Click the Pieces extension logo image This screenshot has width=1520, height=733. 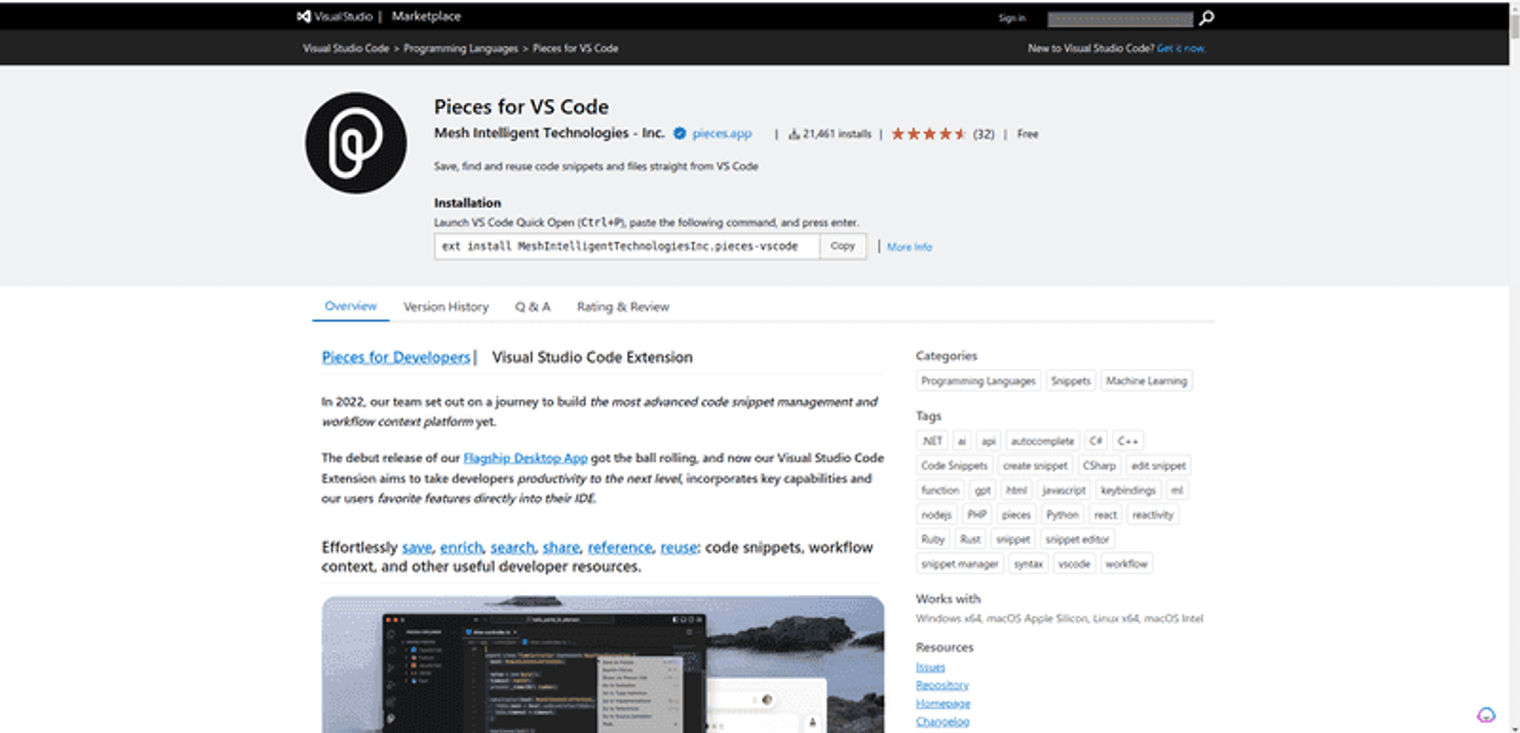356,143
